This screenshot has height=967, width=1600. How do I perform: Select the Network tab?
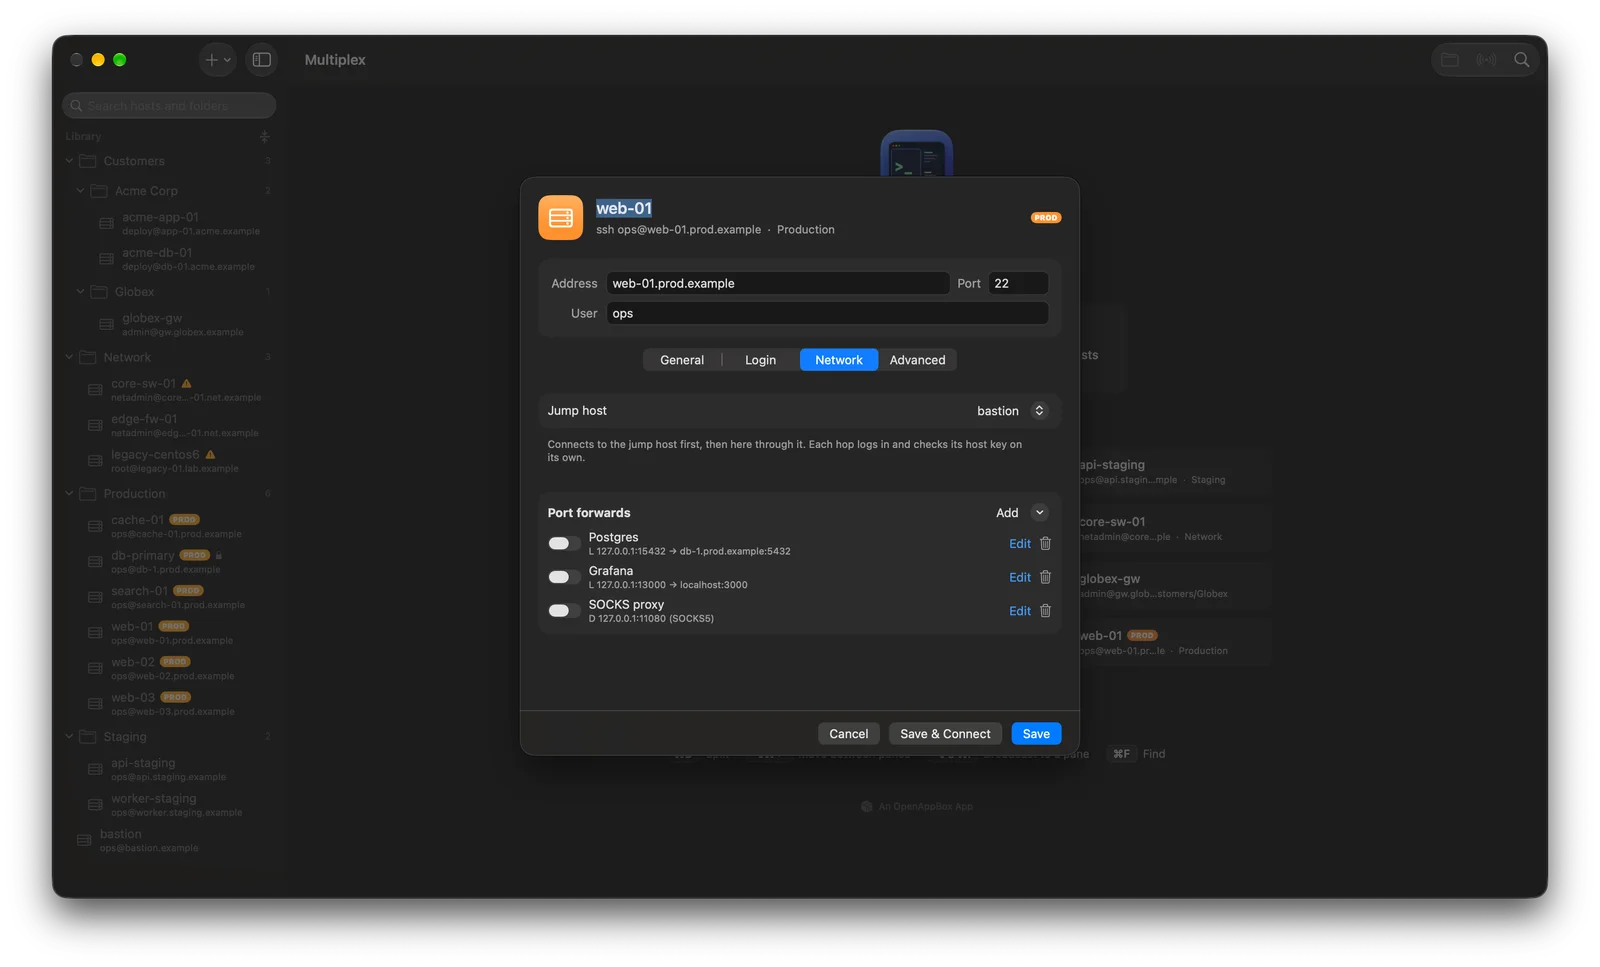pos(839,360)
